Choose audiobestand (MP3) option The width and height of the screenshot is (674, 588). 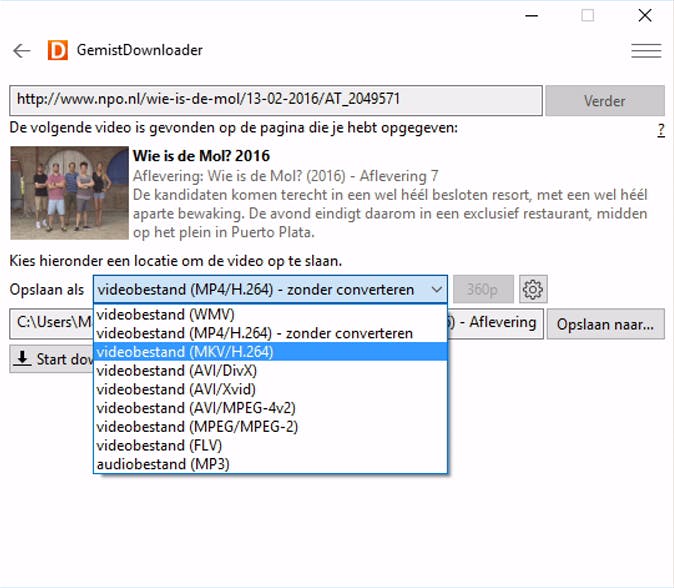click(x=270, y=464)
